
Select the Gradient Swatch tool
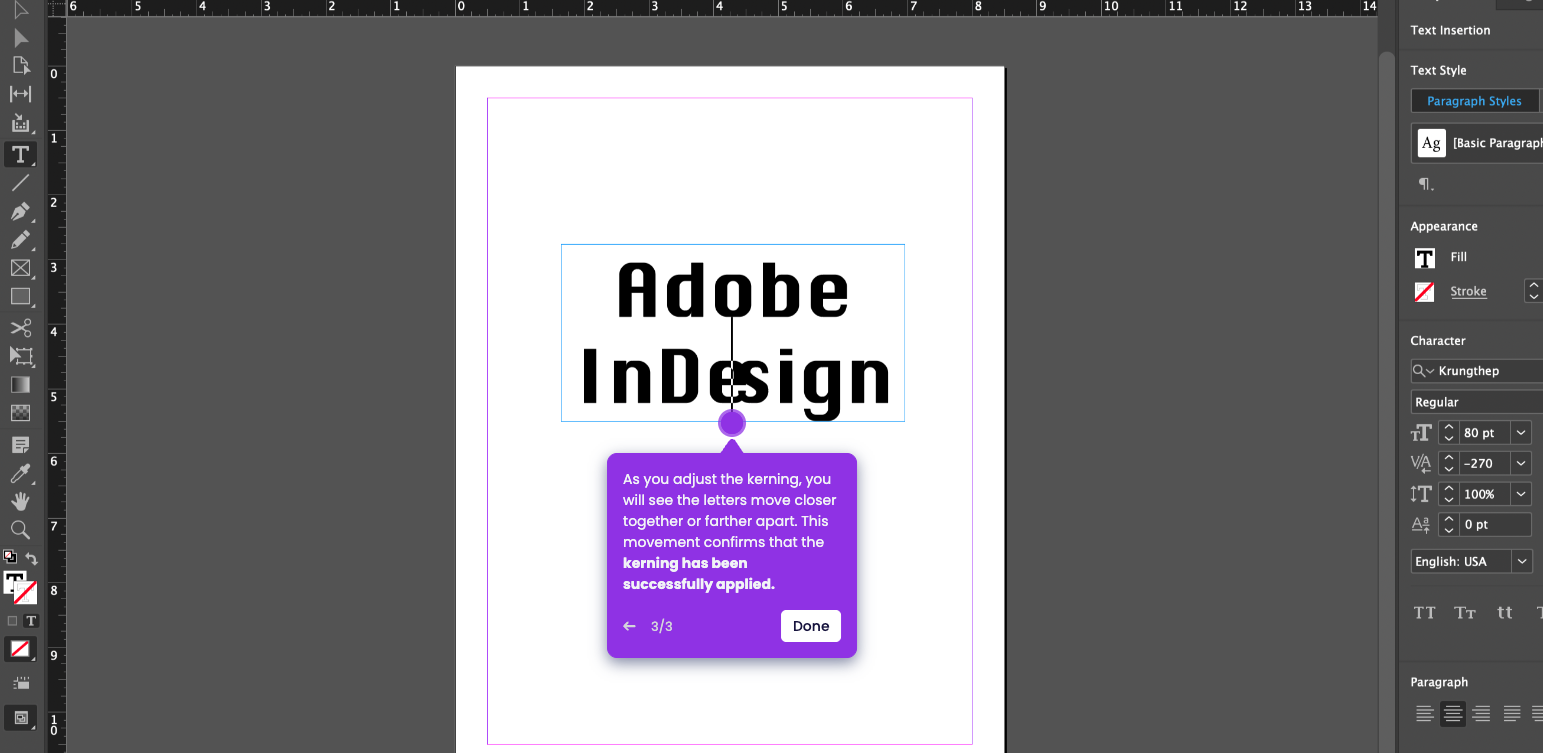[x=20, y=384]
